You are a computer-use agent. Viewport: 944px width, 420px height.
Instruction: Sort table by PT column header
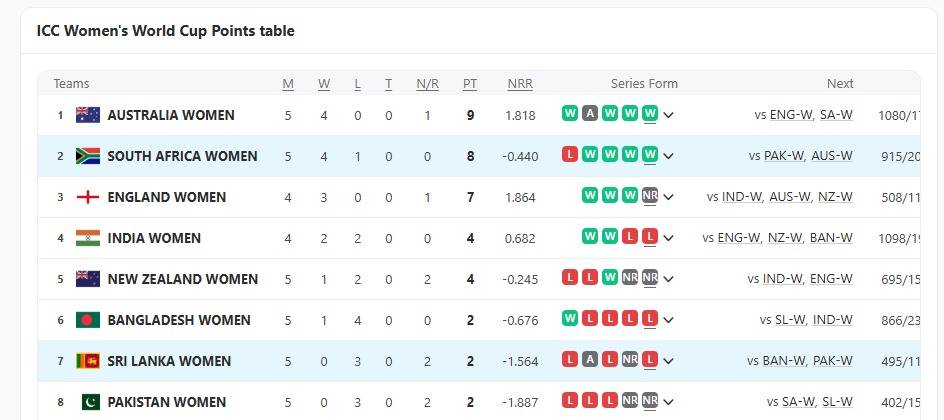(470, 84)
